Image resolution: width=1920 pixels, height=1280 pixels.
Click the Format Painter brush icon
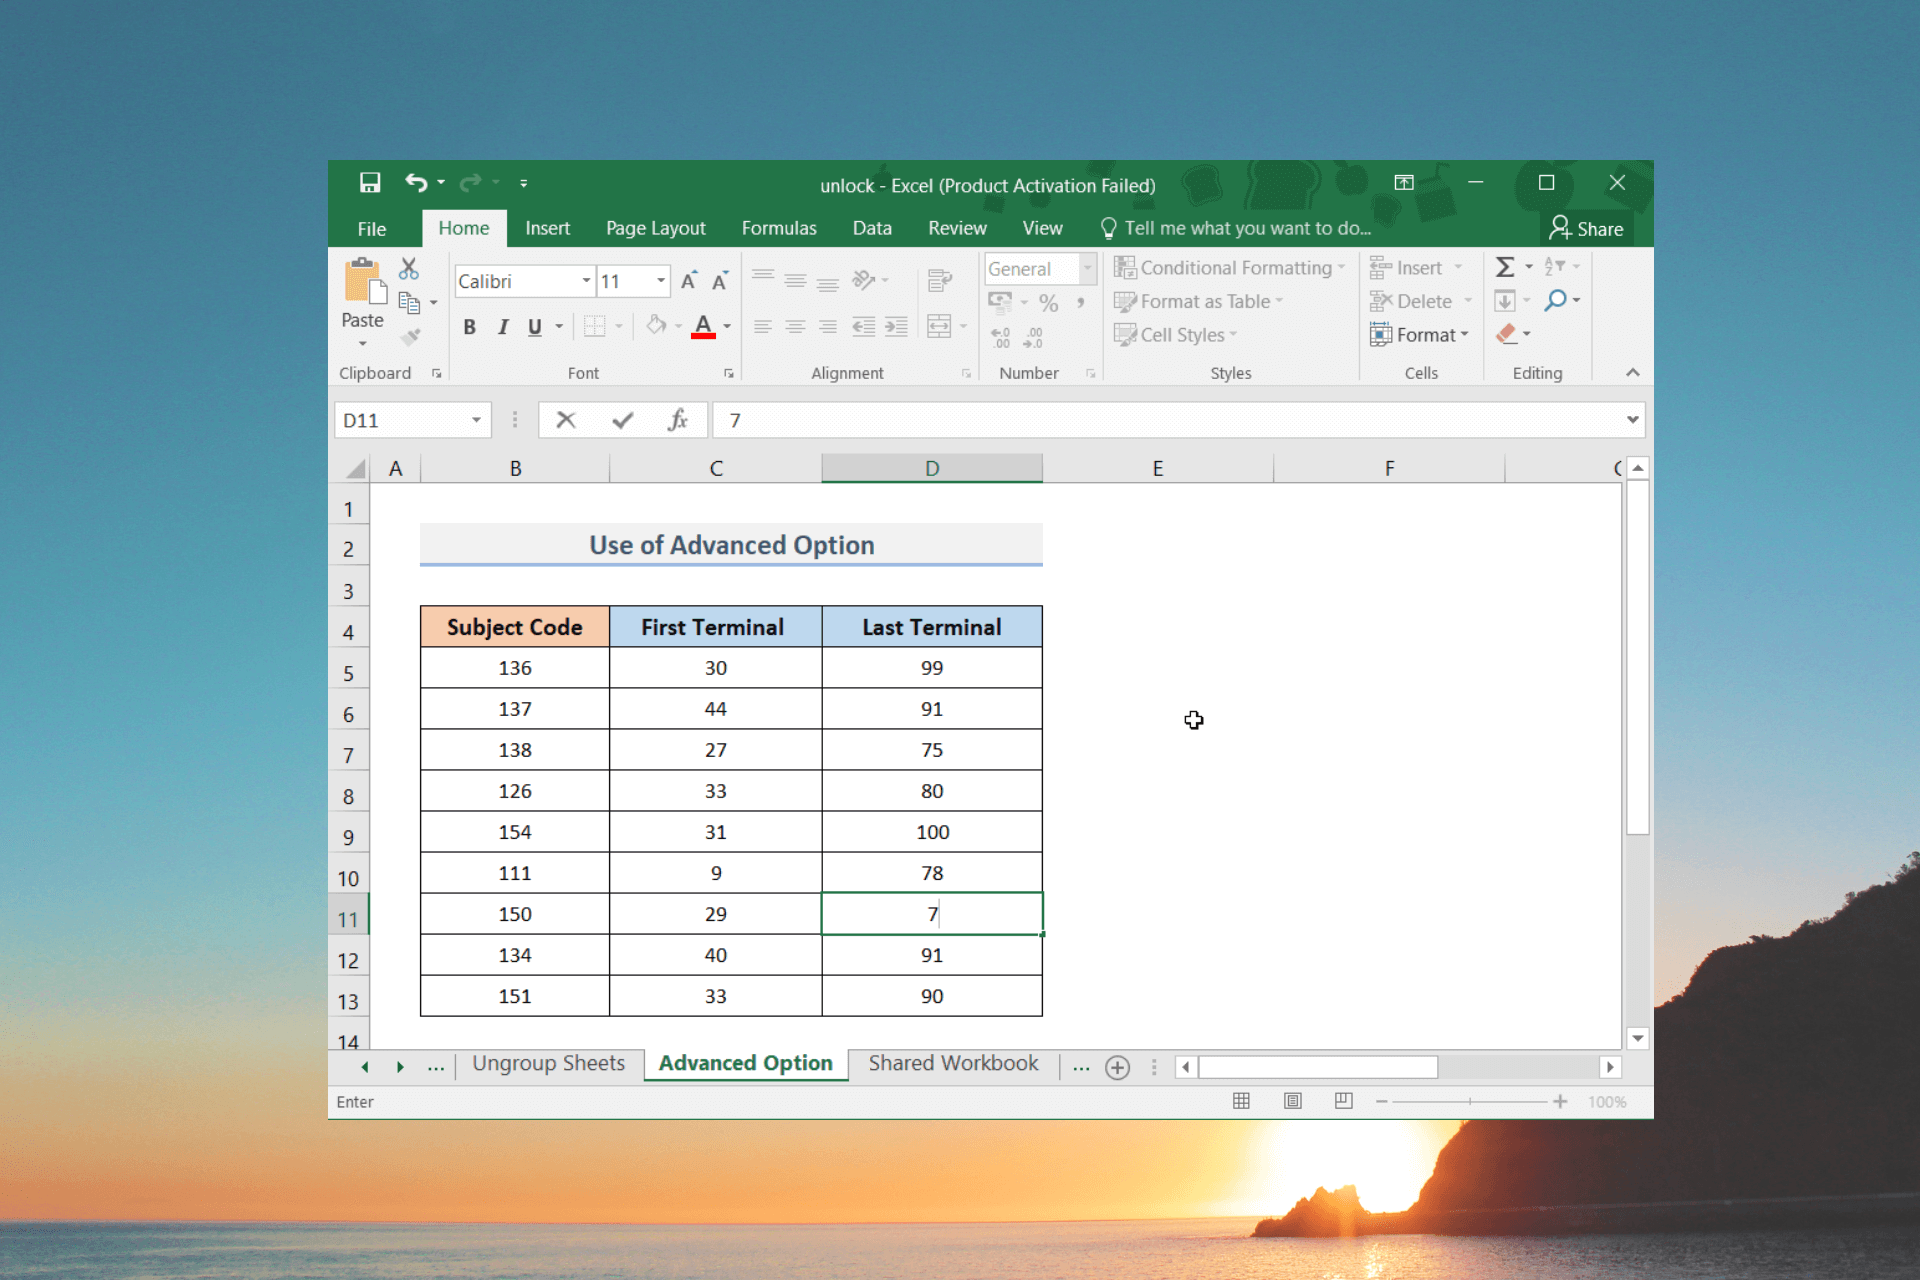pyautogui.click(x=410, y=337)
